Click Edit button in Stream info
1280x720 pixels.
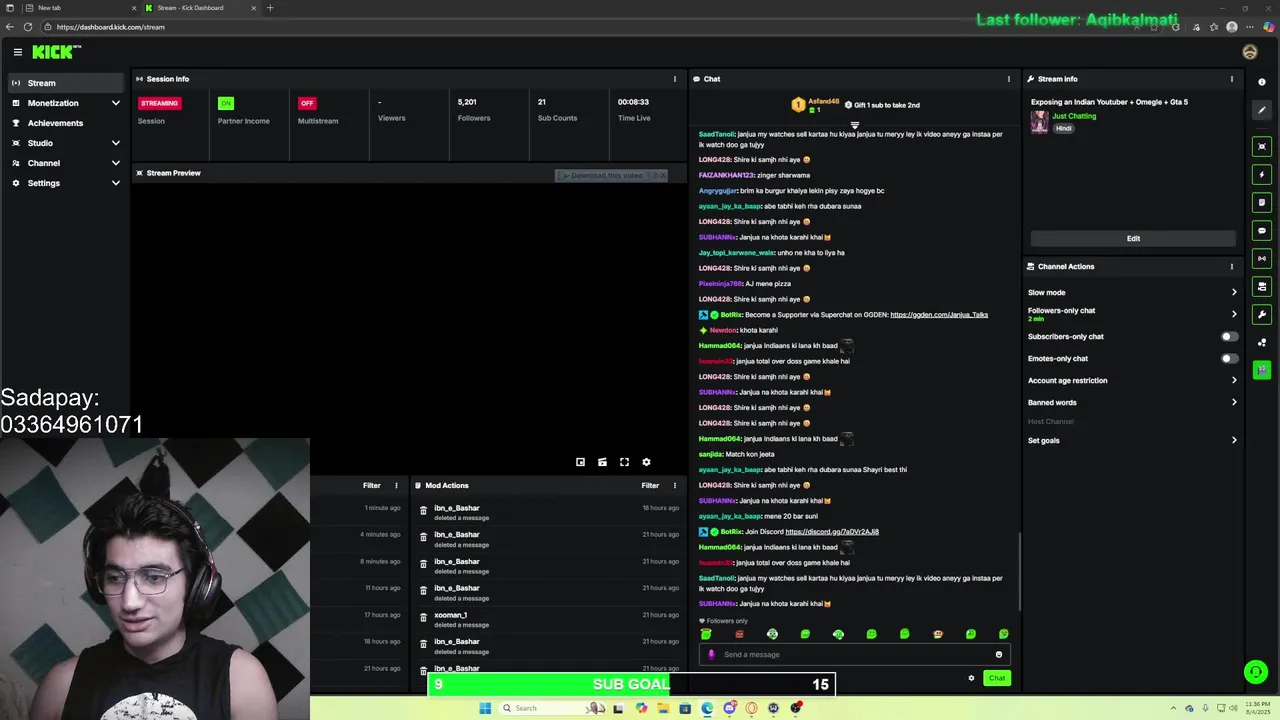[x=1133, y=239]
